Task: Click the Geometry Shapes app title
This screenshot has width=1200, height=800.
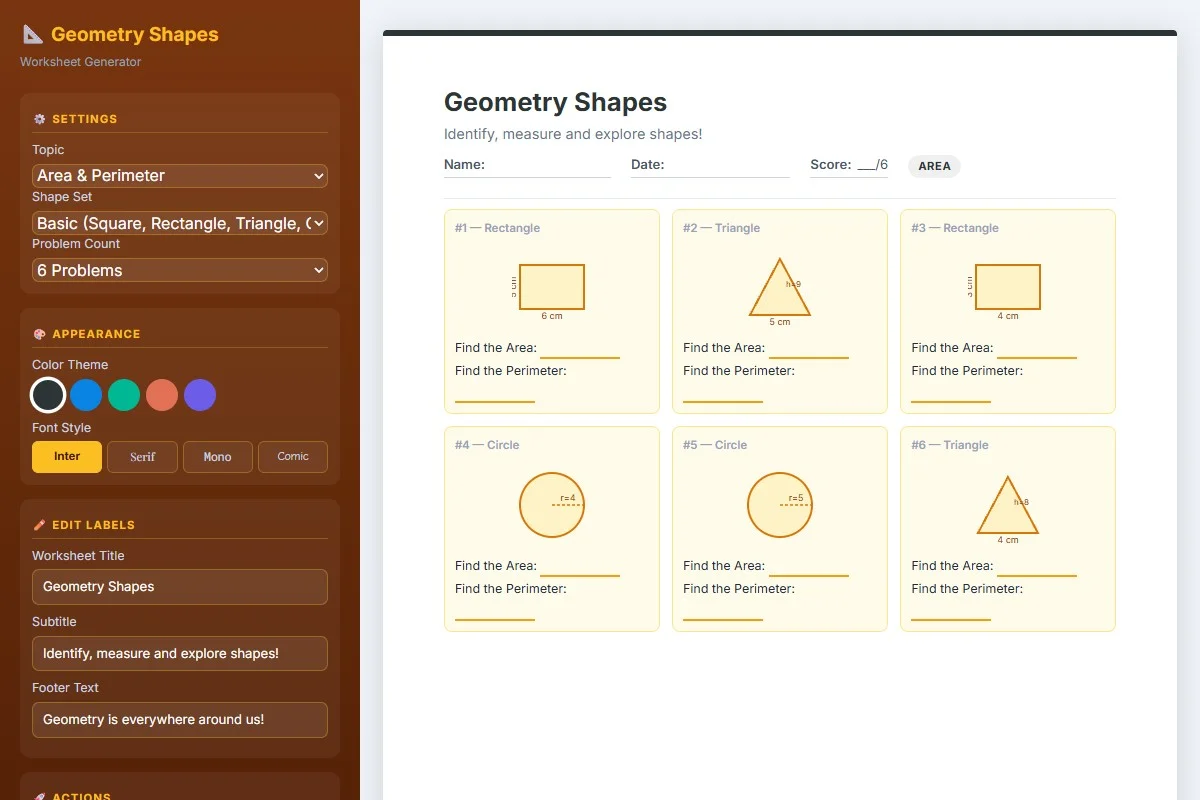Action: (x=135, y=34)
